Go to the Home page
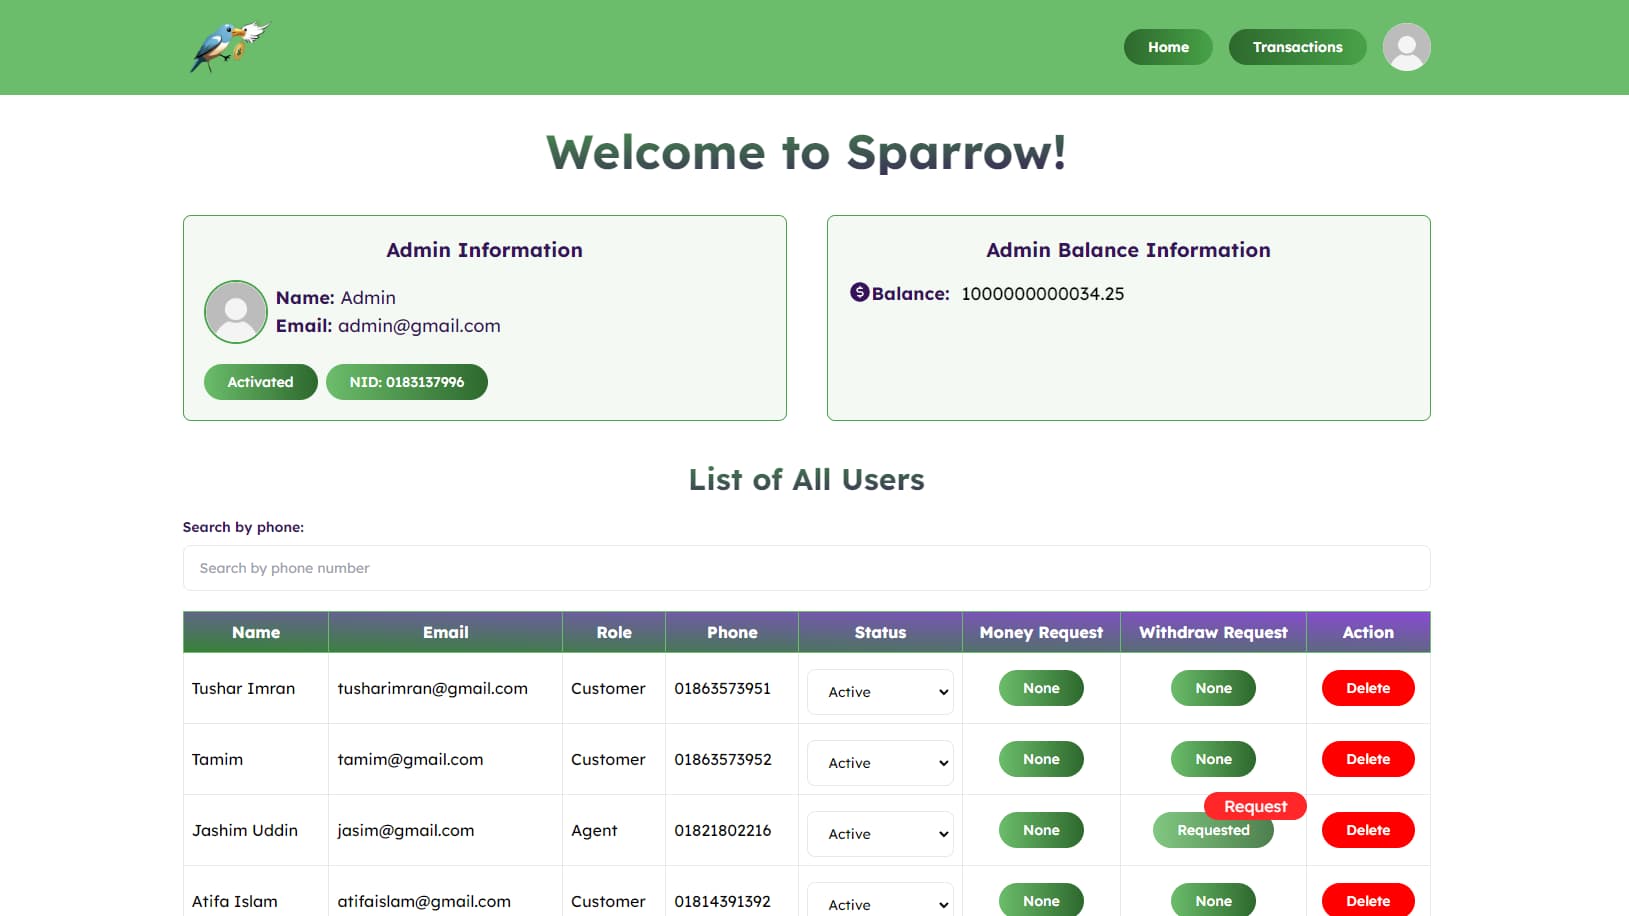 (x=1167, y=47)
